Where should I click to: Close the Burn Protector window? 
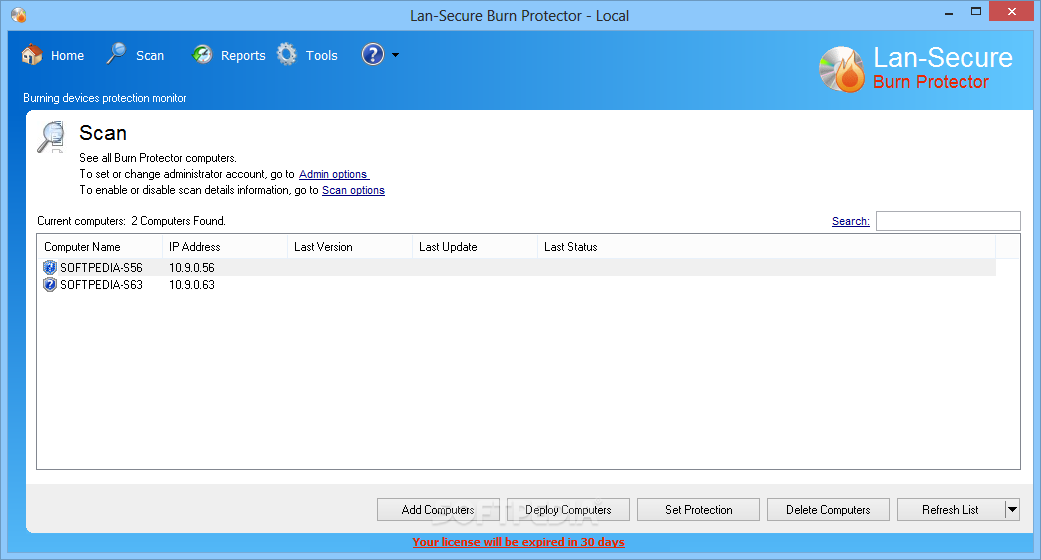(x=1012, y=11)
